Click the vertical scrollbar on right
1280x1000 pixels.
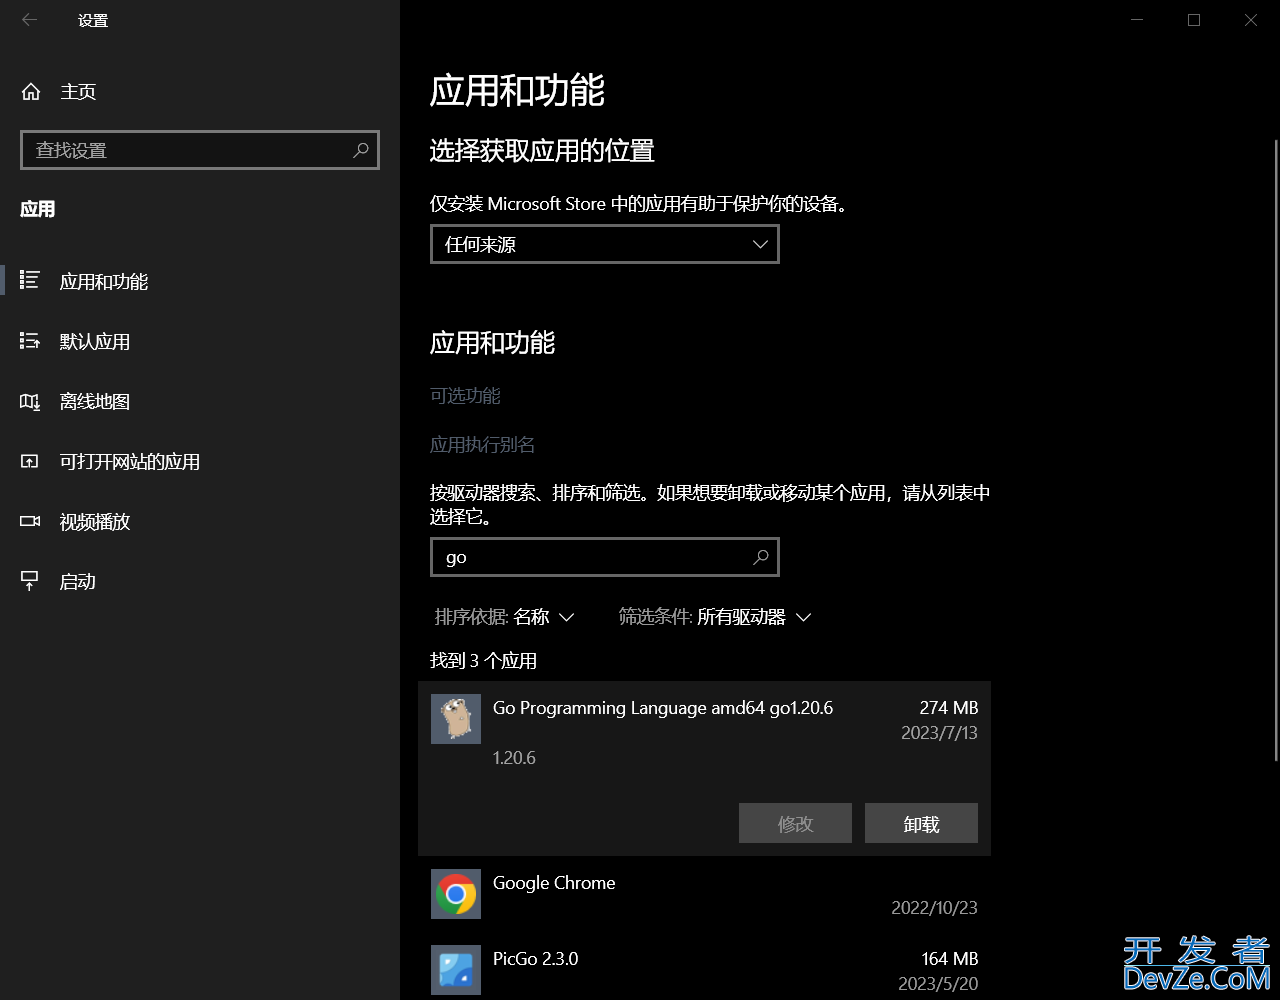click(x=1275, y=450)
